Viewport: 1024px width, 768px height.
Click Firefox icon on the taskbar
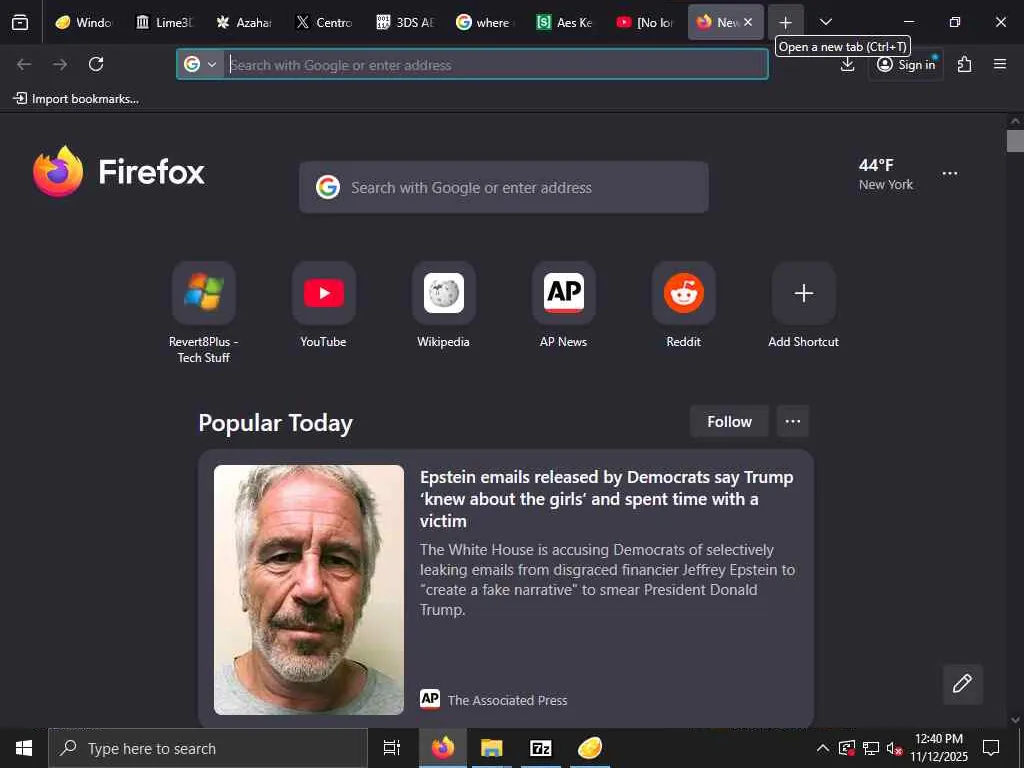click(443, 748)
